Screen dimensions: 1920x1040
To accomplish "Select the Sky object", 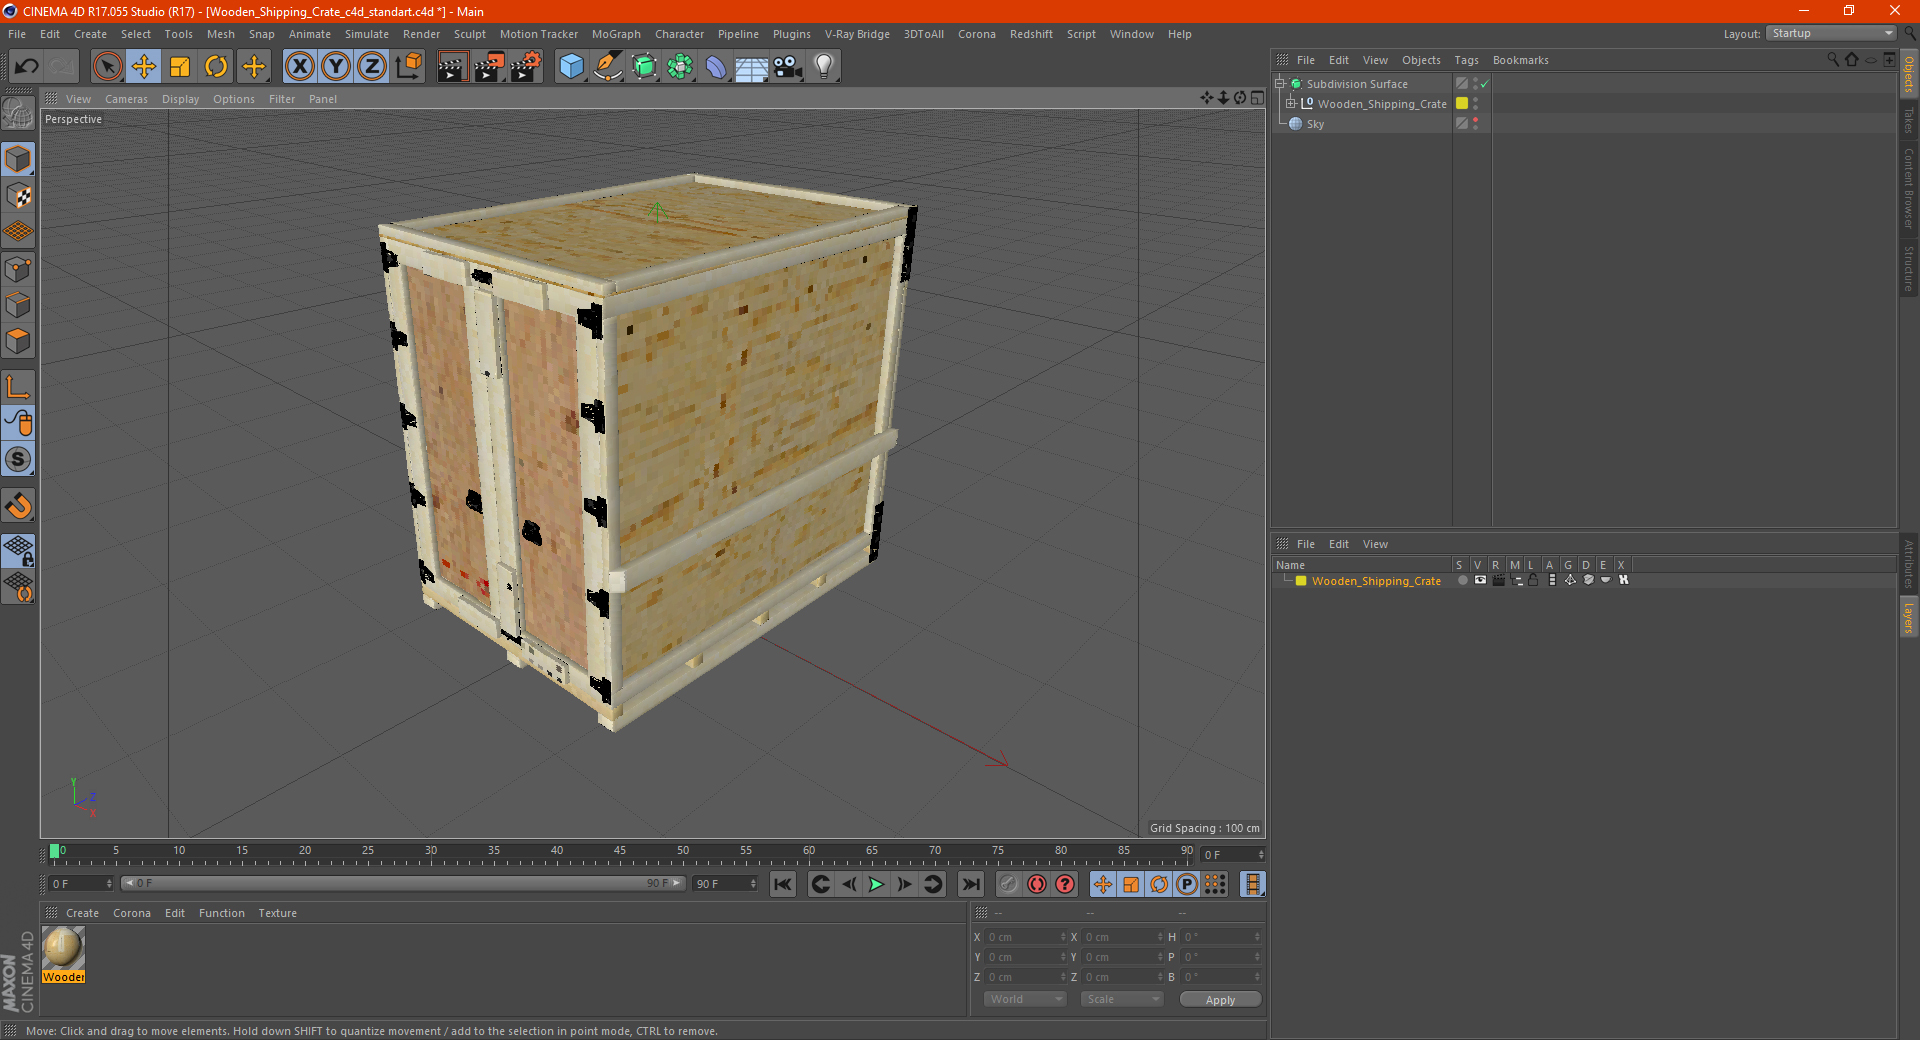I will [x=1315, y=124].
